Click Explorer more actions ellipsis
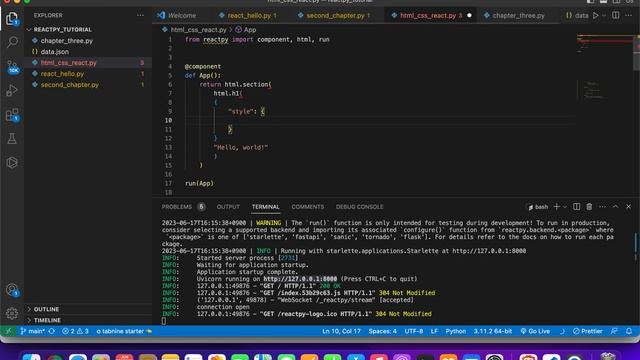640x360 pixels. coord(140,15)
